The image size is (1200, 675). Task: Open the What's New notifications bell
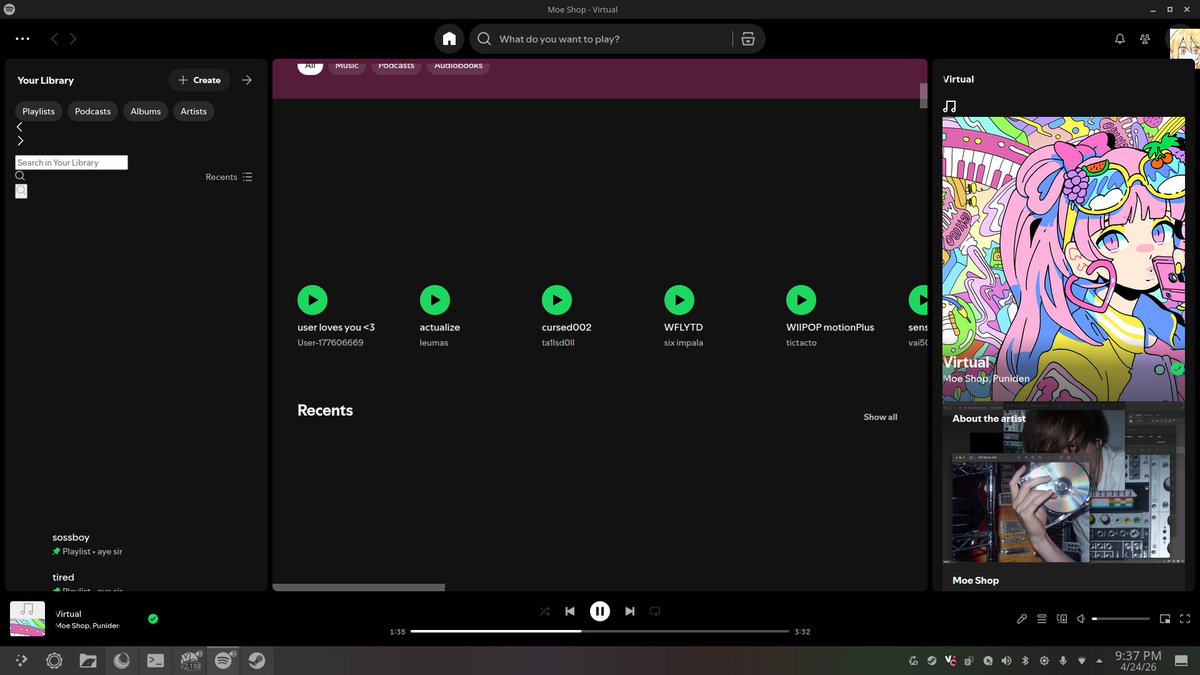click(1120, 39)
